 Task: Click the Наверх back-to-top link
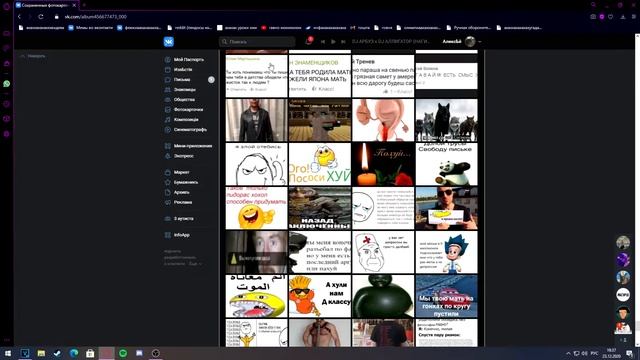(x=33, y=56)
